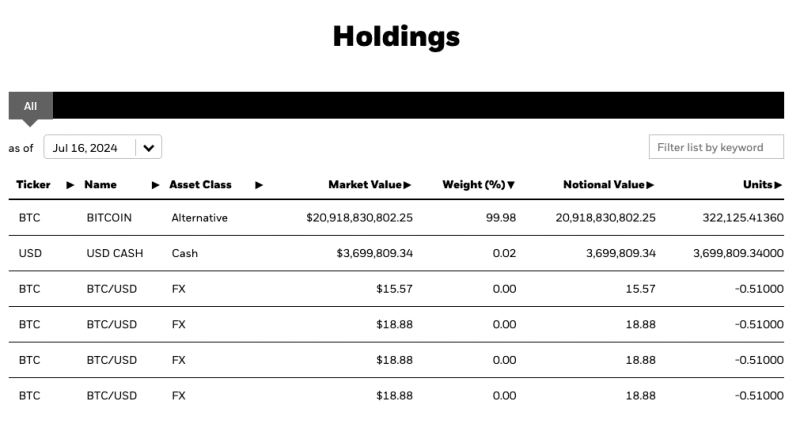Select the USD CASH row name
Image resolution: width=800 pixels, height=439 pixels.
[114, 253]
